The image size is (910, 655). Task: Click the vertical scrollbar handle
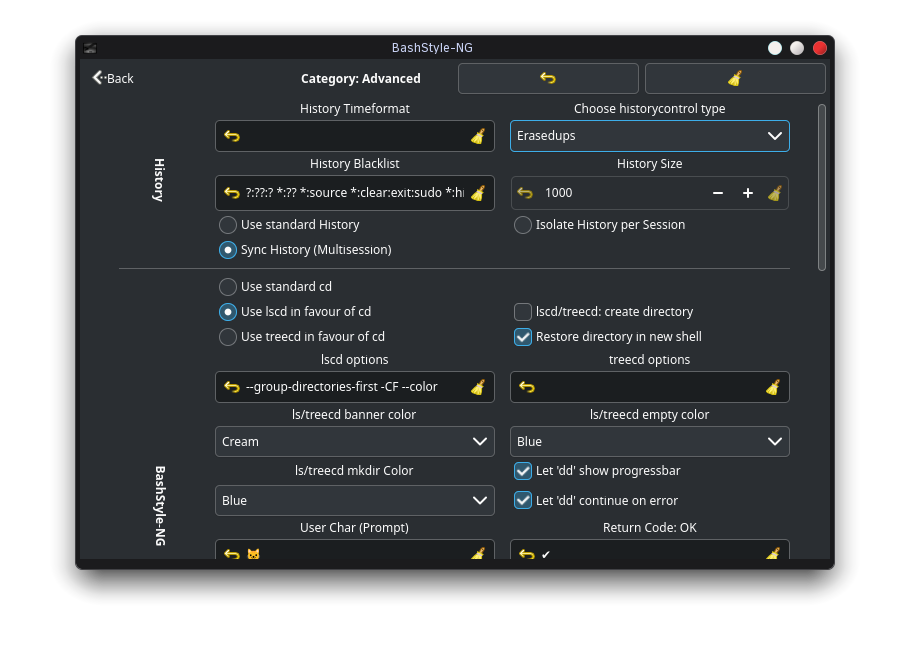821,187
